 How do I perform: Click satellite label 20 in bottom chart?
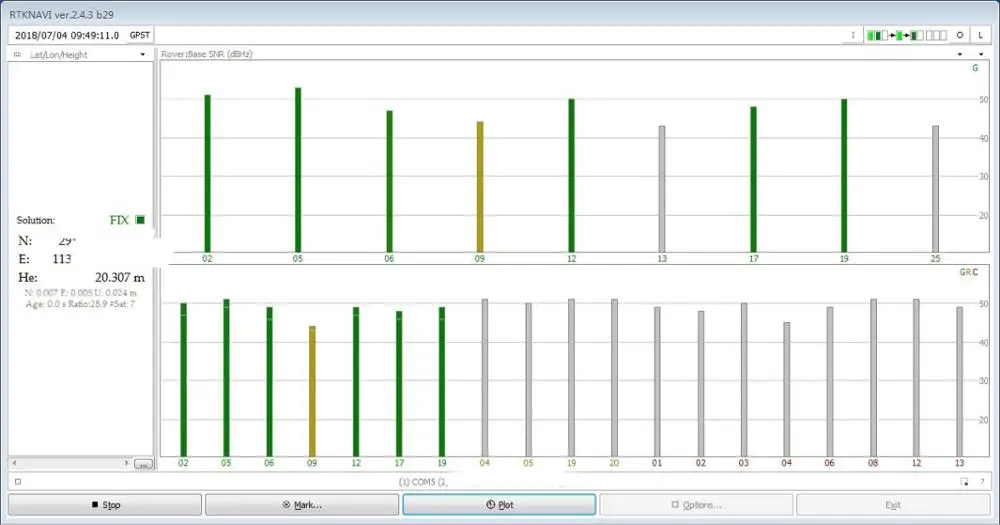pos(614,463)
